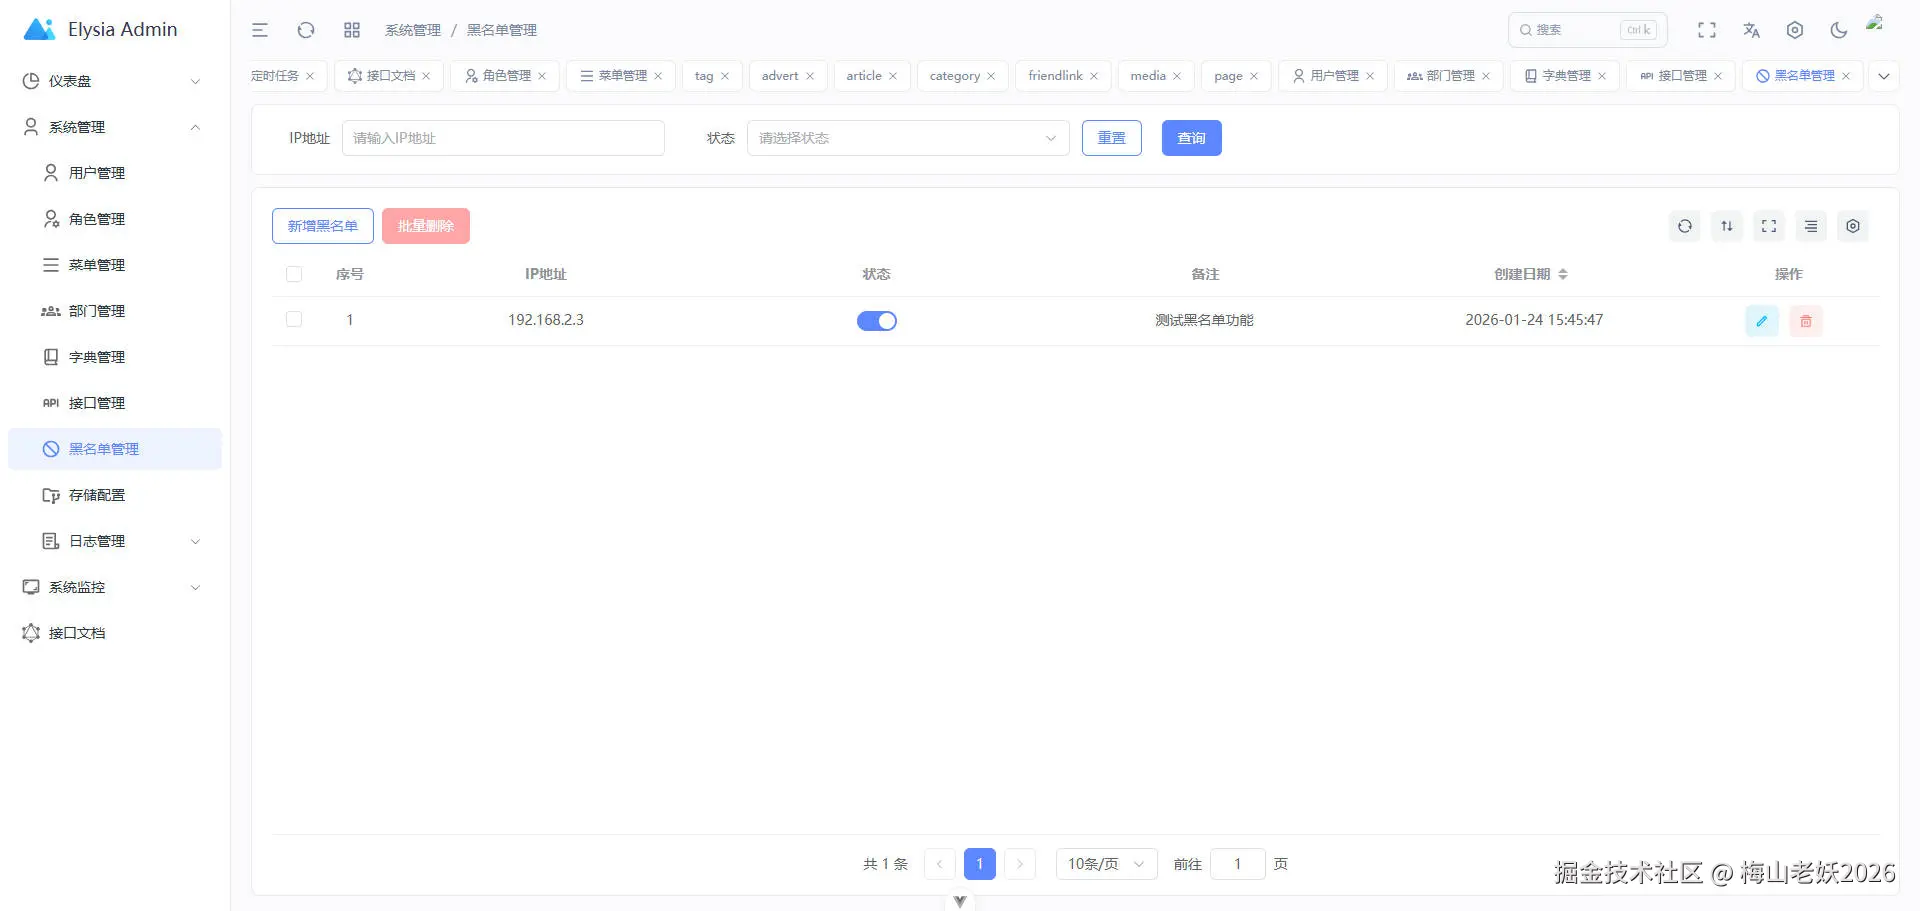Image resolution: width=1920 pixels, height=911 pixels.
Task: Click the collapse arrow at page bottom
Action: [960, 902]
